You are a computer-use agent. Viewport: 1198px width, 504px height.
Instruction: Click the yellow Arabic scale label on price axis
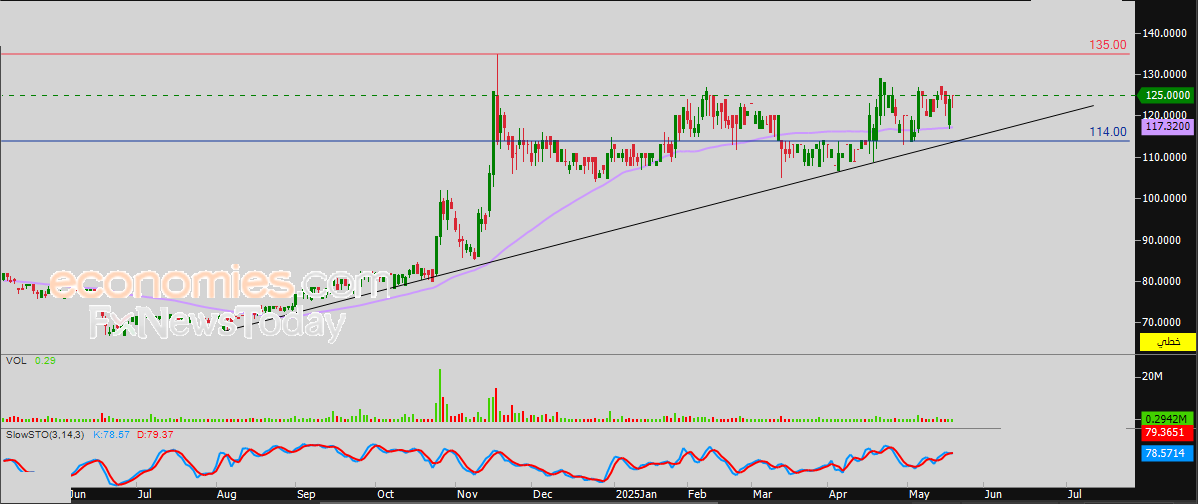[1167, 342]
